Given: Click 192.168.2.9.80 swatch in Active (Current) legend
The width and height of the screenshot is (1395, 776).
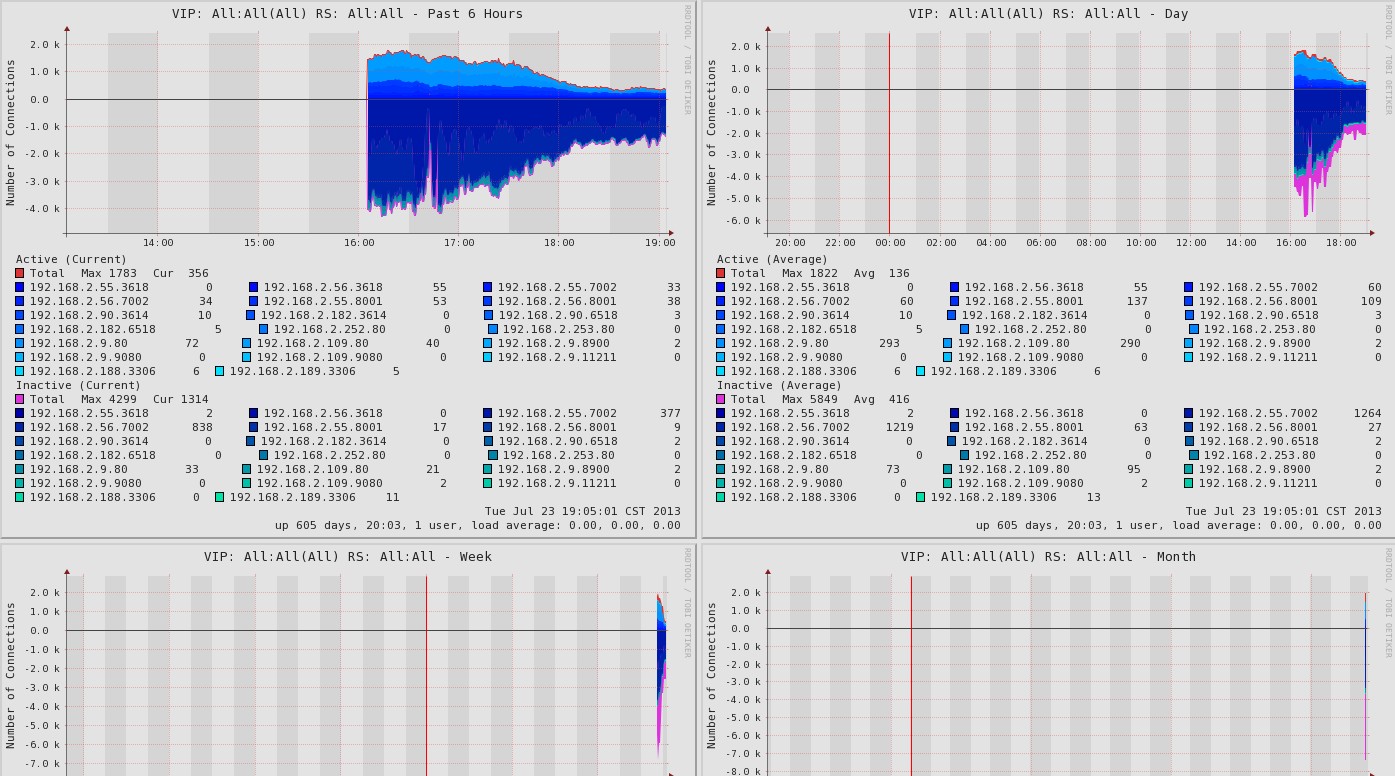Looking at the screenshot, I should pos(20,343).
